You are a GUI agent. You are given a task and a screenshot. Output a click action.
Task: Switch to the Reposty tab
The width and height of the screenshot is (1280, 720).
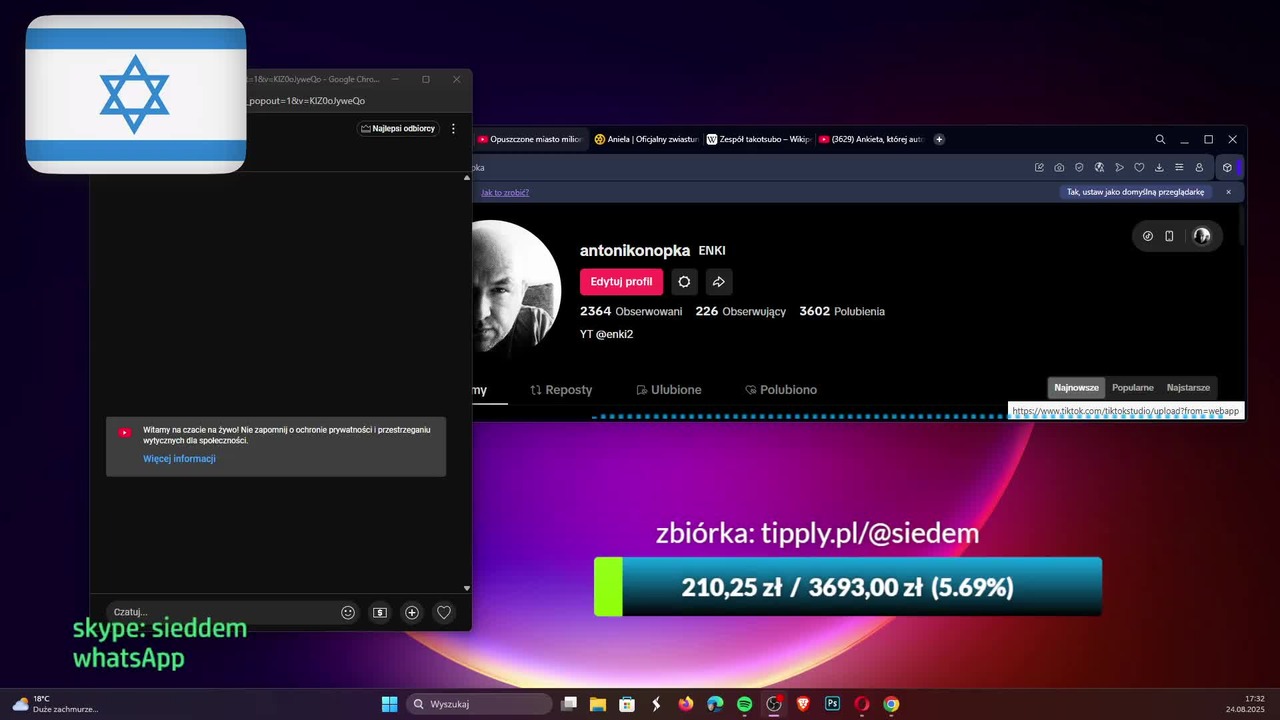(561, 390)
